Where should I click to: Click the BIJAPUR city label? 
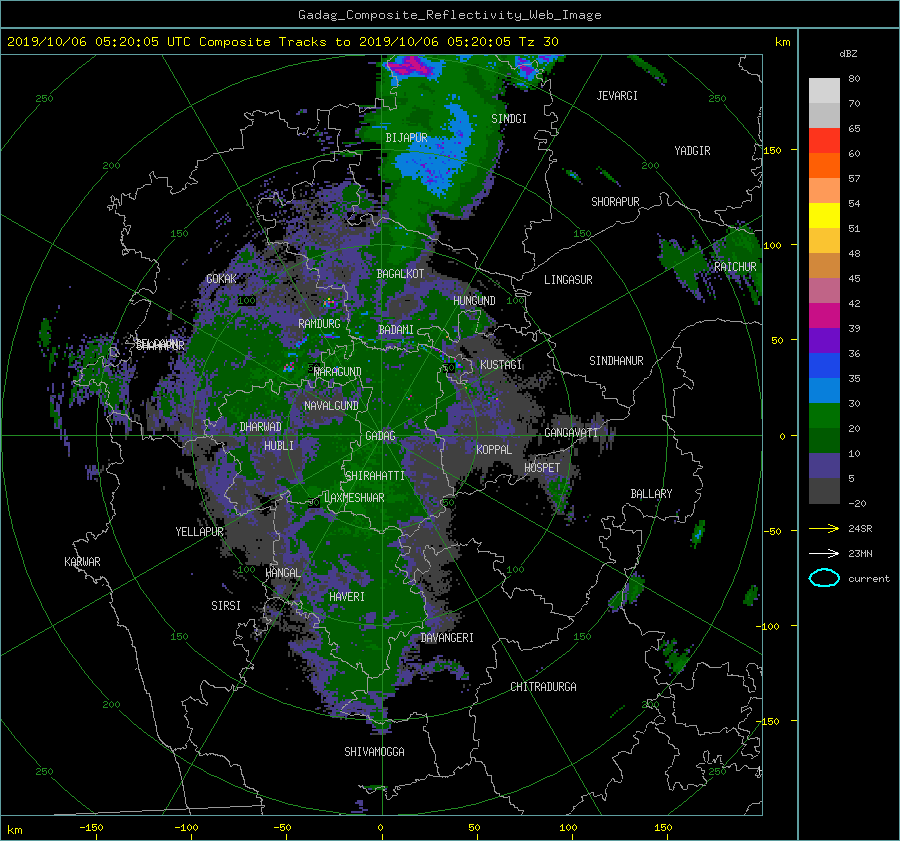click(x=406, y=138)
